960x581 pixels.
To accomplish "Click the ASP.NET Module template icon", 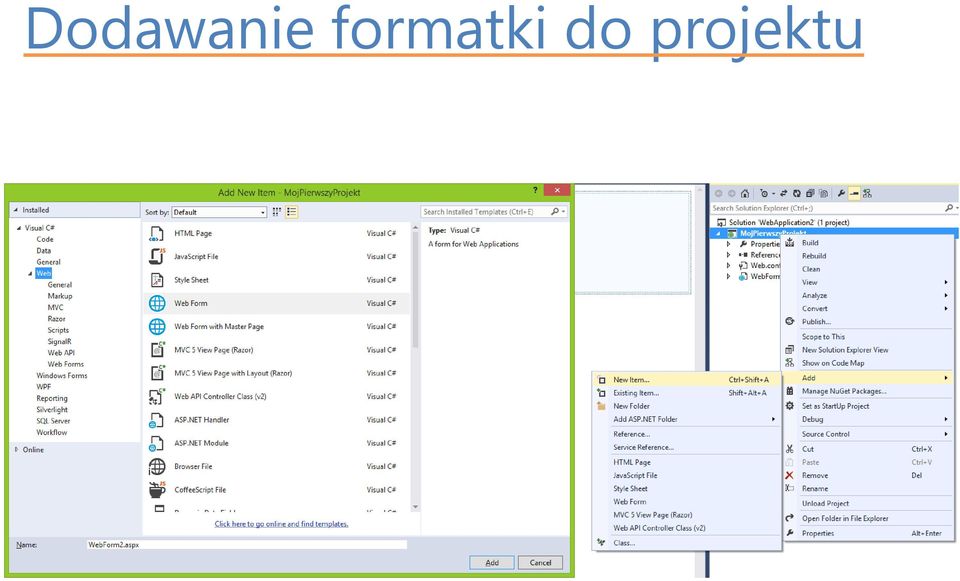I will [157, 443].
